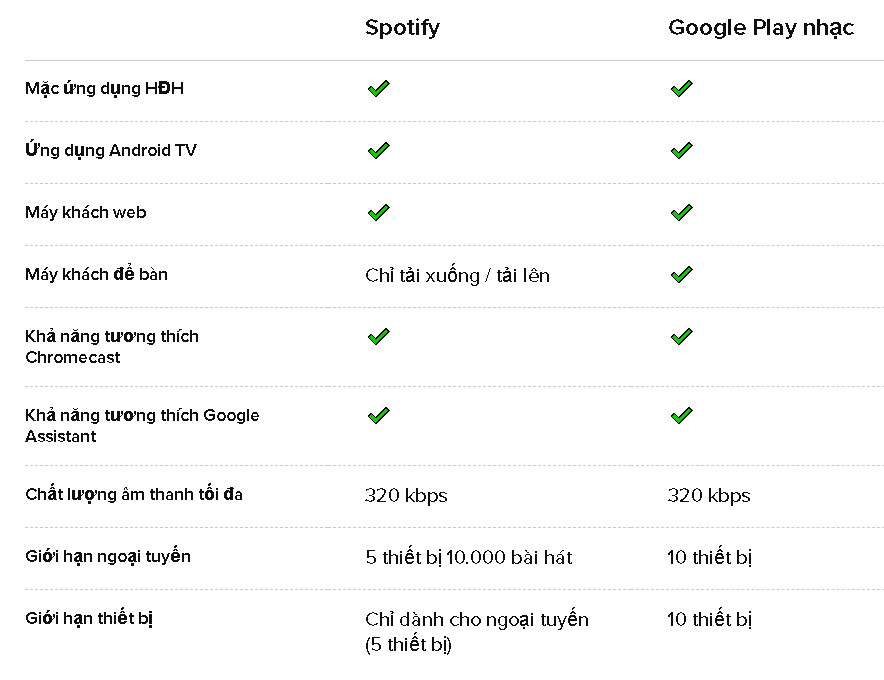The height and width of the screenshot is (680, 884).
Task: Click Spotify checkmark for Máy khách web
Action: (377, 213)
